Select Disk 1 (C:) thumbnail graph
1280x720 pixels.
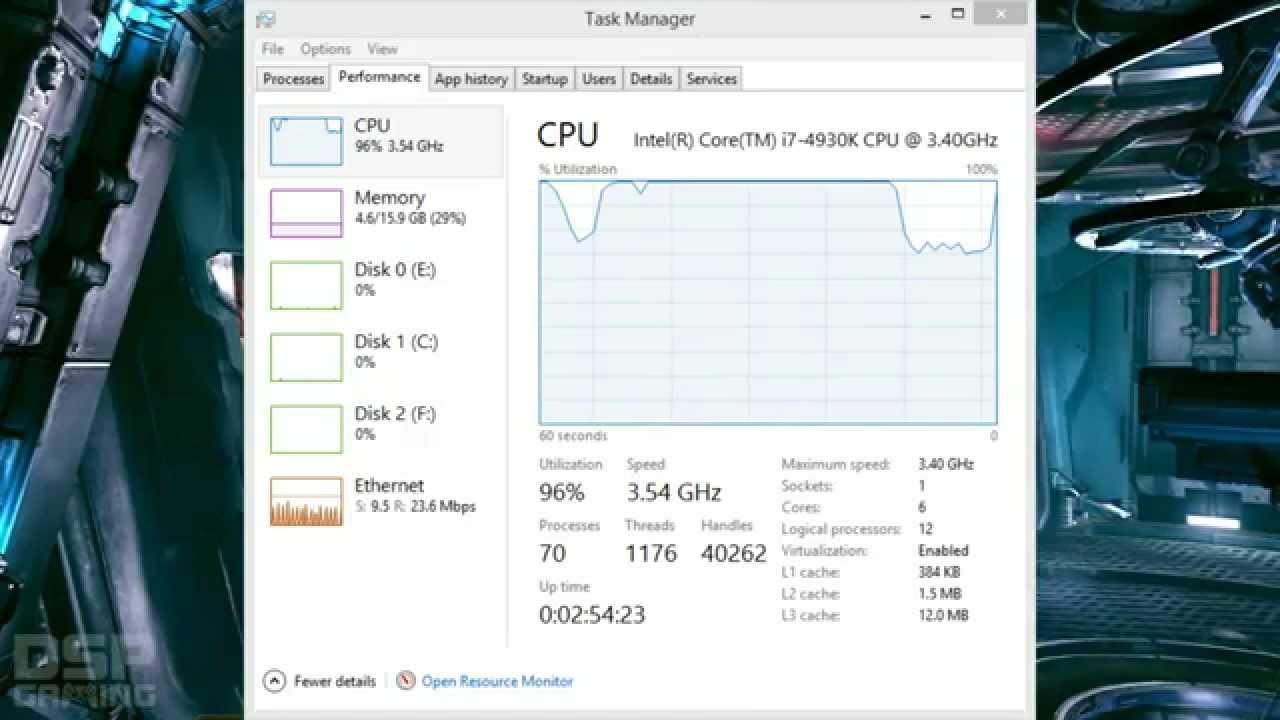306,357
